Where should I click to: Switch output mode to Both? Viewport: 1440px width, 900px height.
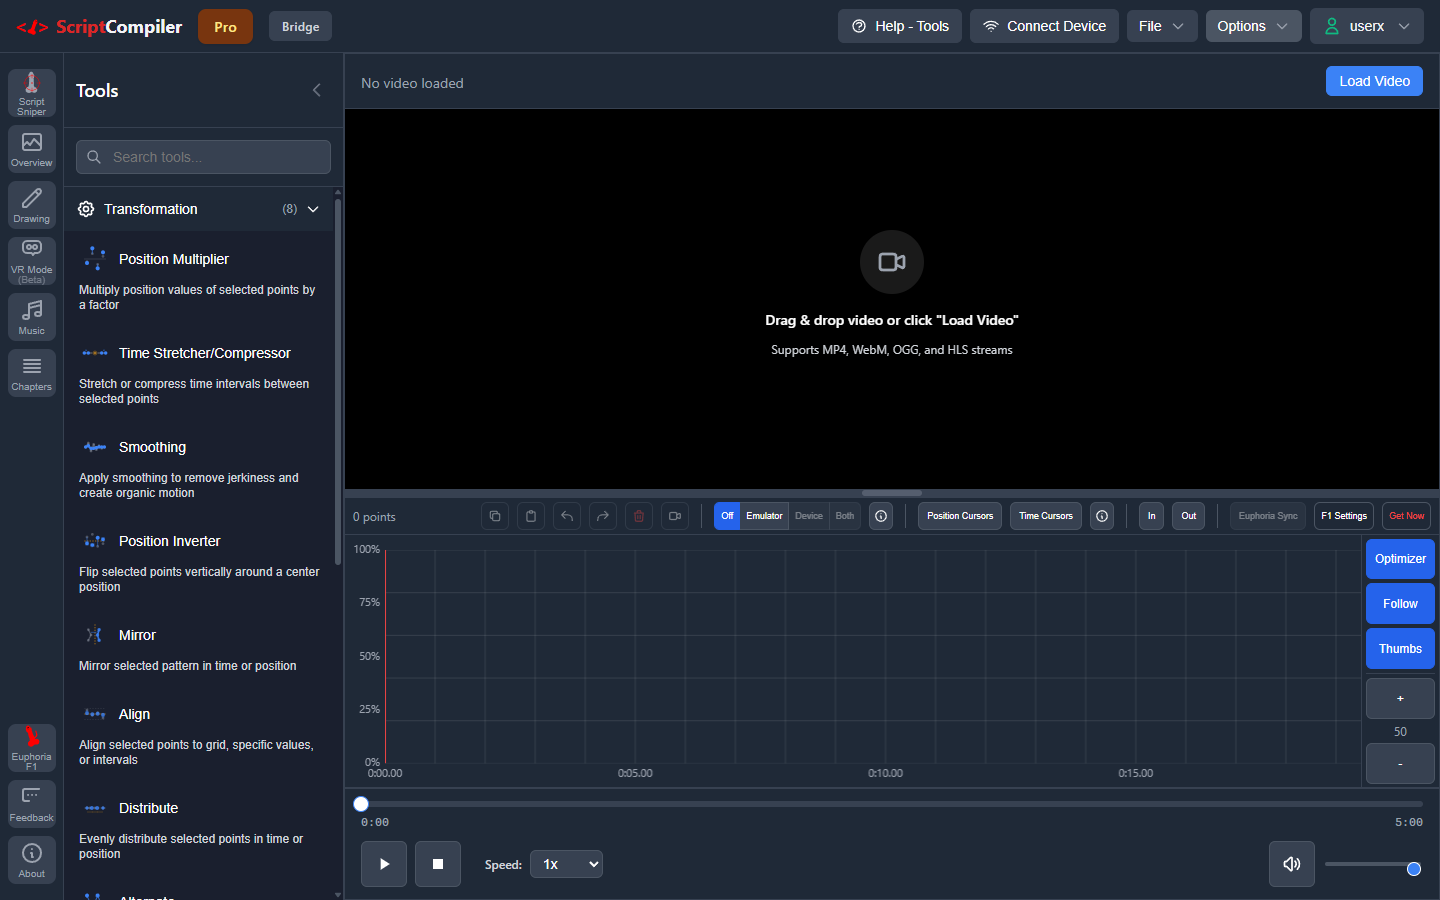(845, 516)
